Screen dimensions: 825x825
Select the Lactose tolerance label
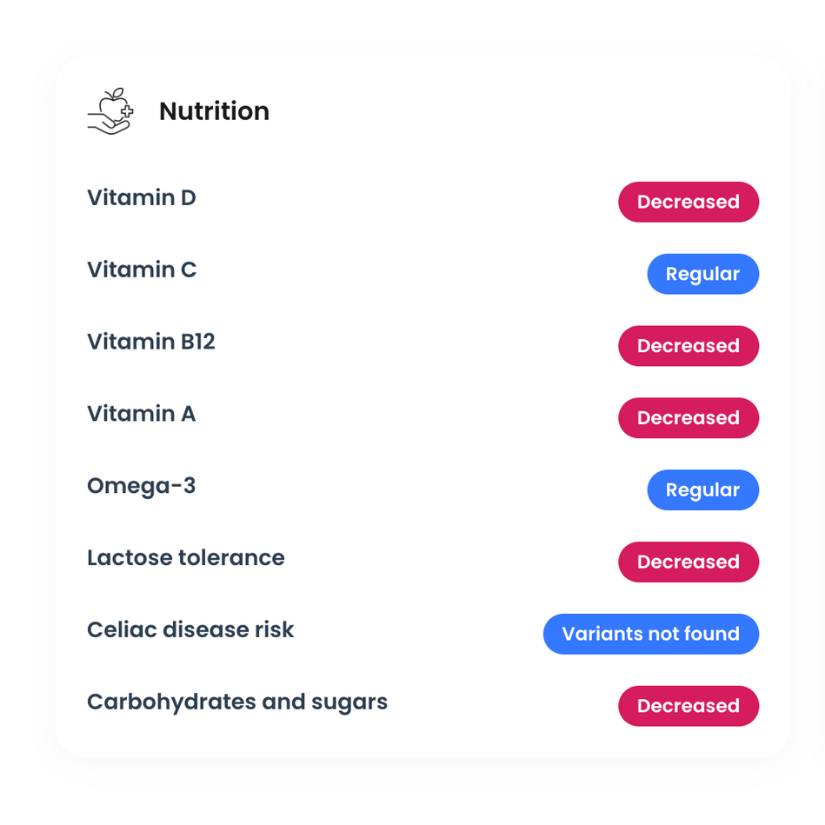click(x=186, y=558)
